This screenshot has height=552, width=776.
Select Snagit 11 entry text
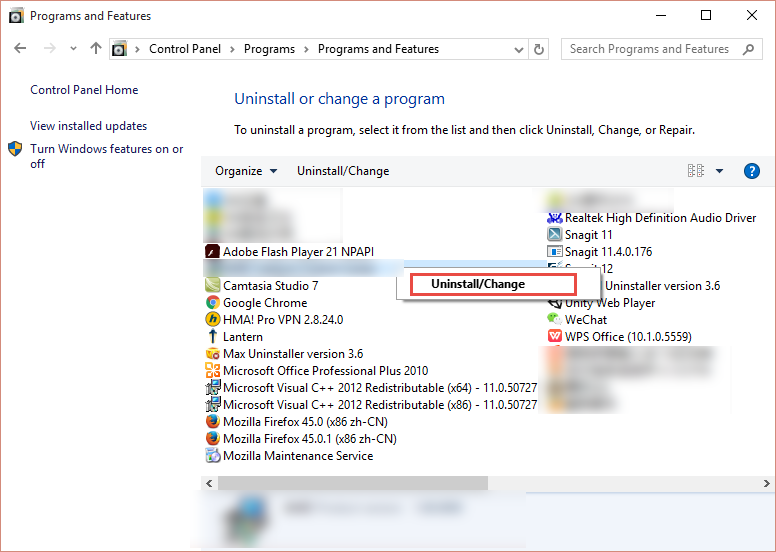(x=588, y=235)
